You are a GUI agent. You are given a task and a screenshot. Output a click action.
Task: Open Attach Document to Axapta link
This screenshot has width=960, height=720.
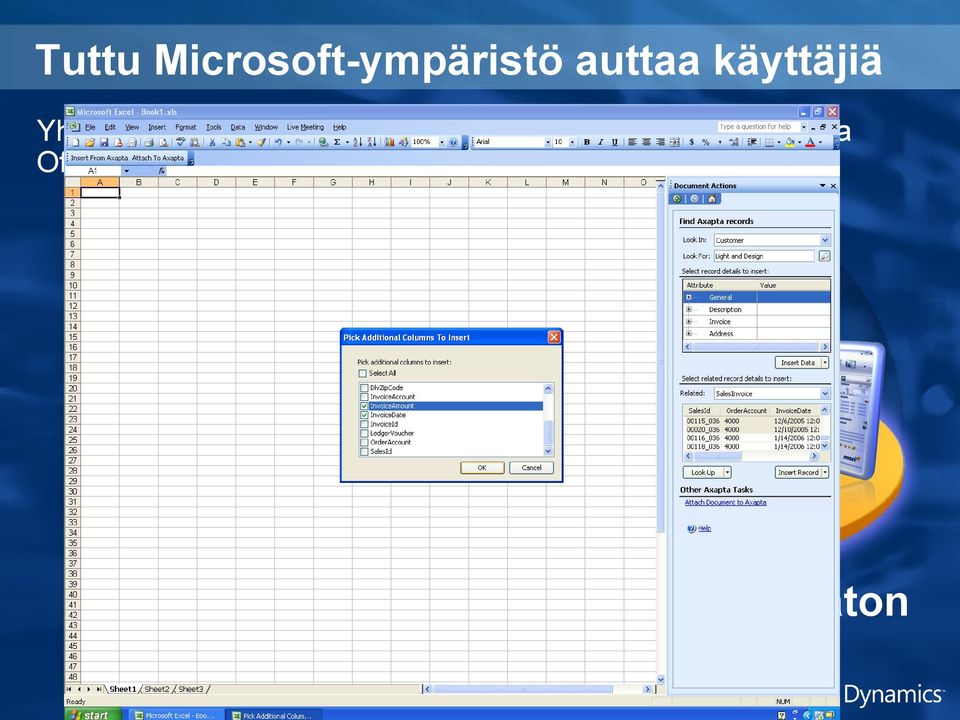726,503
